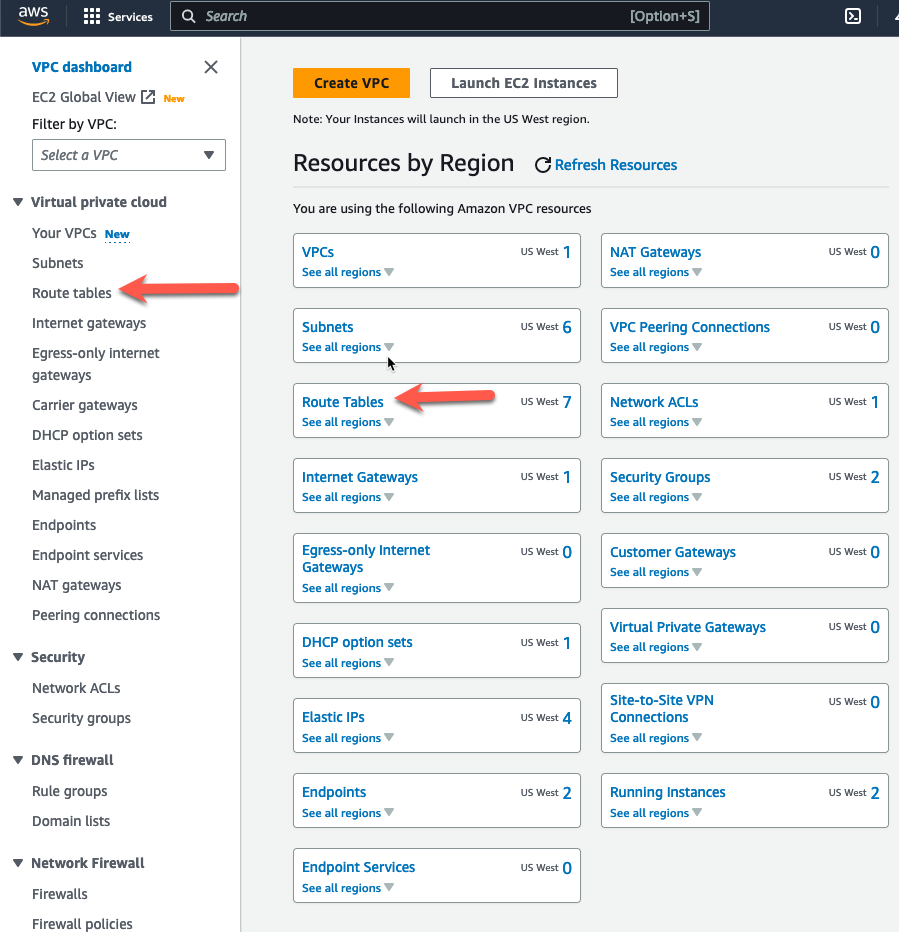
Task: Collapse the Virtual private cloud section
Action: tap(18, 202)
